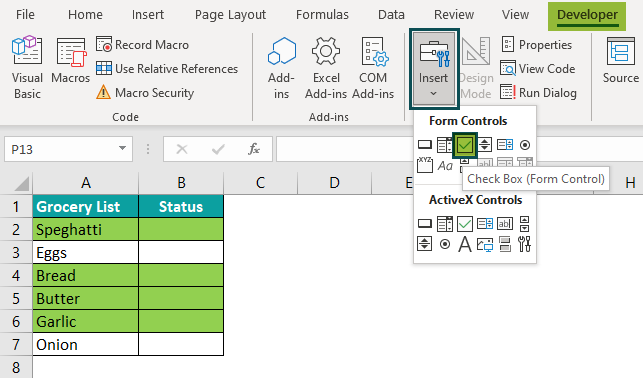643x378 pixels.
Task: Select the Button form control
Action: pyautogui.click(x=425, y=145)
